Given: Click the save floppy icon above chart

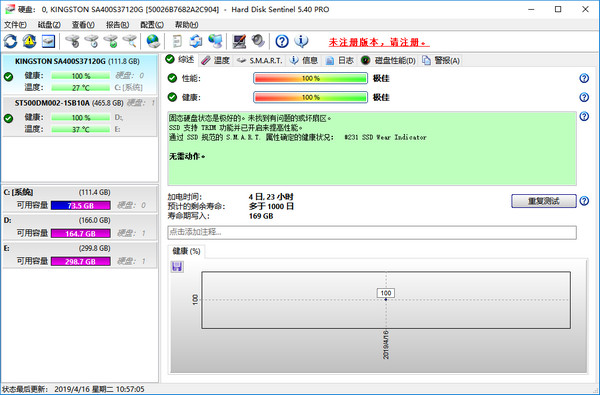Looking at the screenshot, I should pos(177,266).
